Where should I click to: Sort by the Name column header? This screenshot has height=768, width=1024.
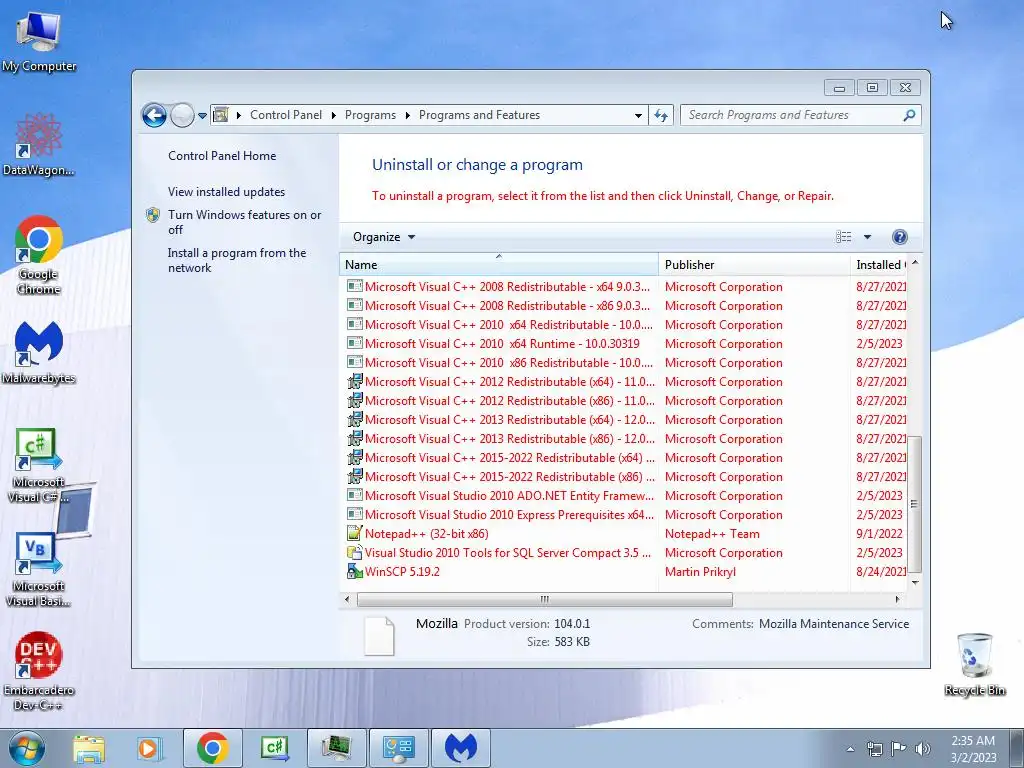[499, 264]
